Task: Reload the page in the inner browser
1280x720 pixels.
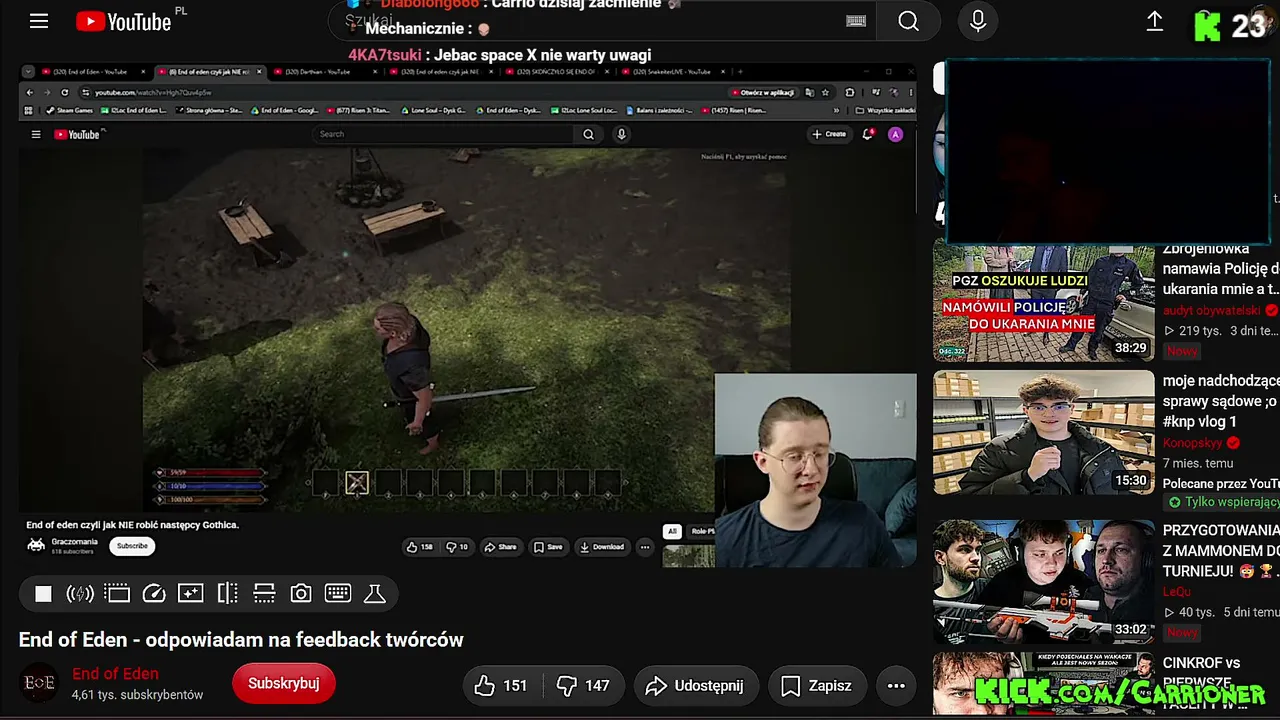Action: tap(67, 92)
